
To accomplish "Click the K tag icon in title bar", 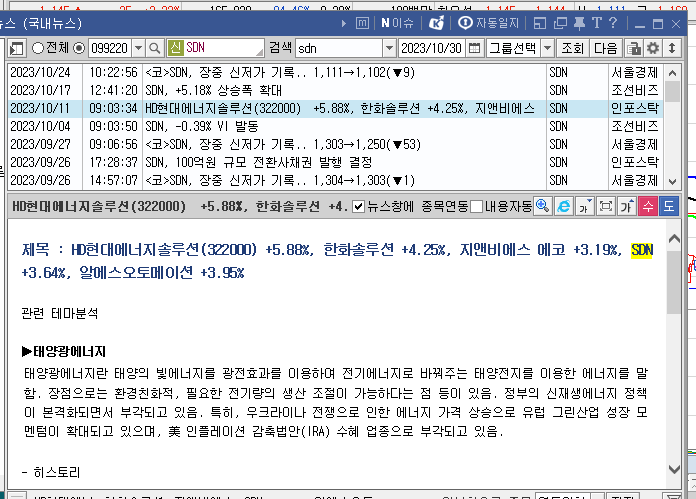I will [x=436, y=23].
